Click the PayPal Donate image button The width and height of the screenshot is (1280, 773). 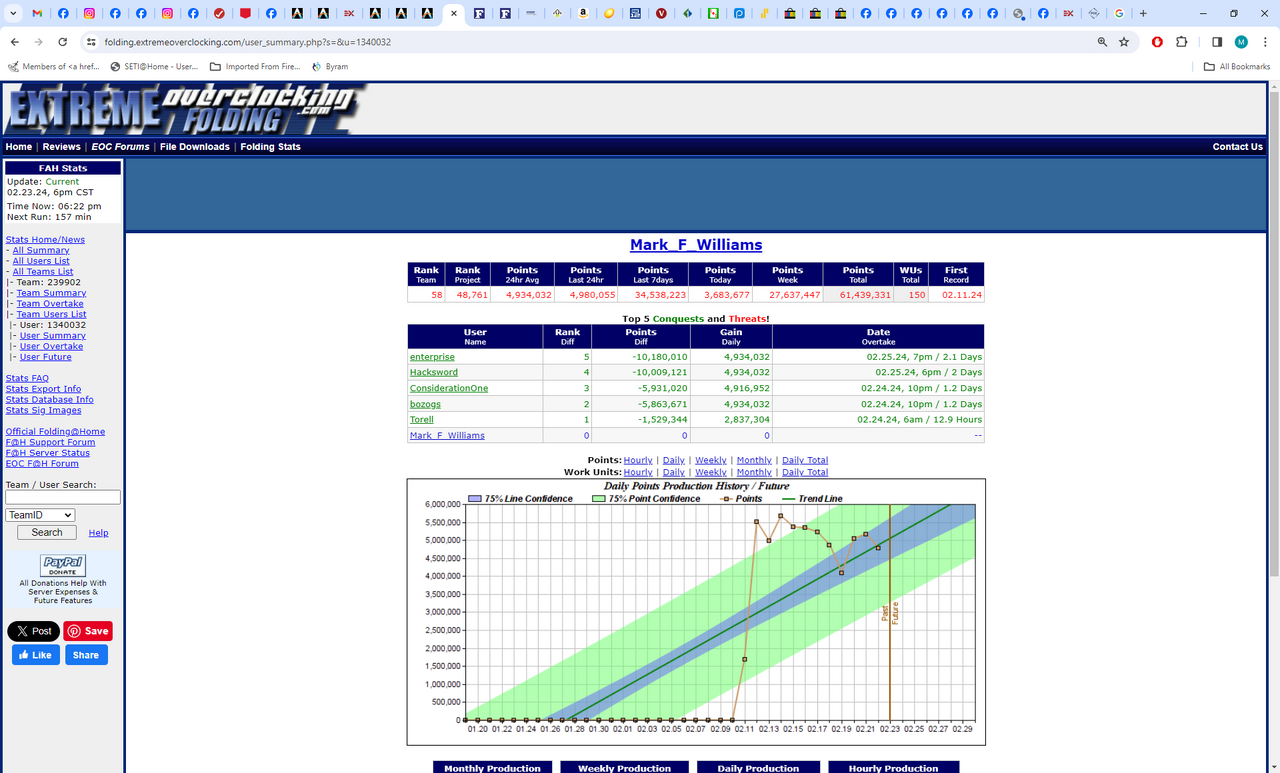63,565
